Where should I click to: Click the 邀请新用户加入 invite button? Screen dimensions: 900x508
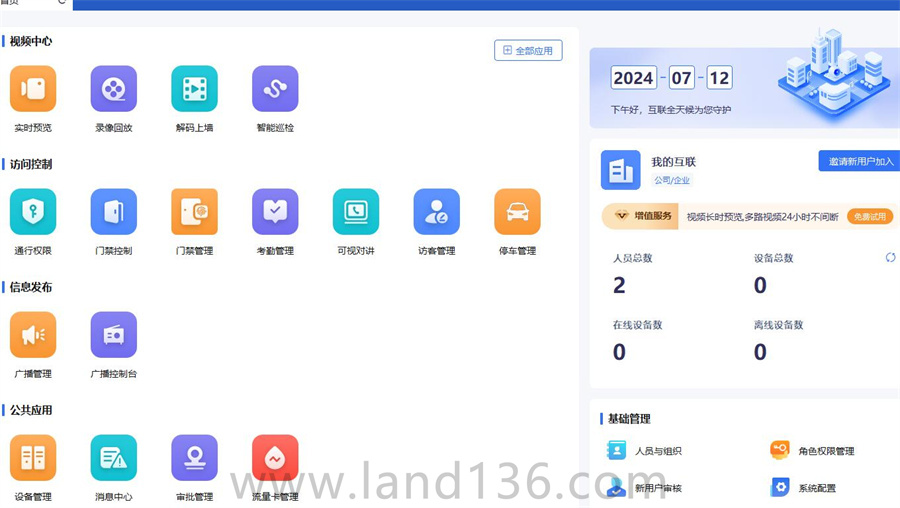pyautogui.click(x=860, y=161)
